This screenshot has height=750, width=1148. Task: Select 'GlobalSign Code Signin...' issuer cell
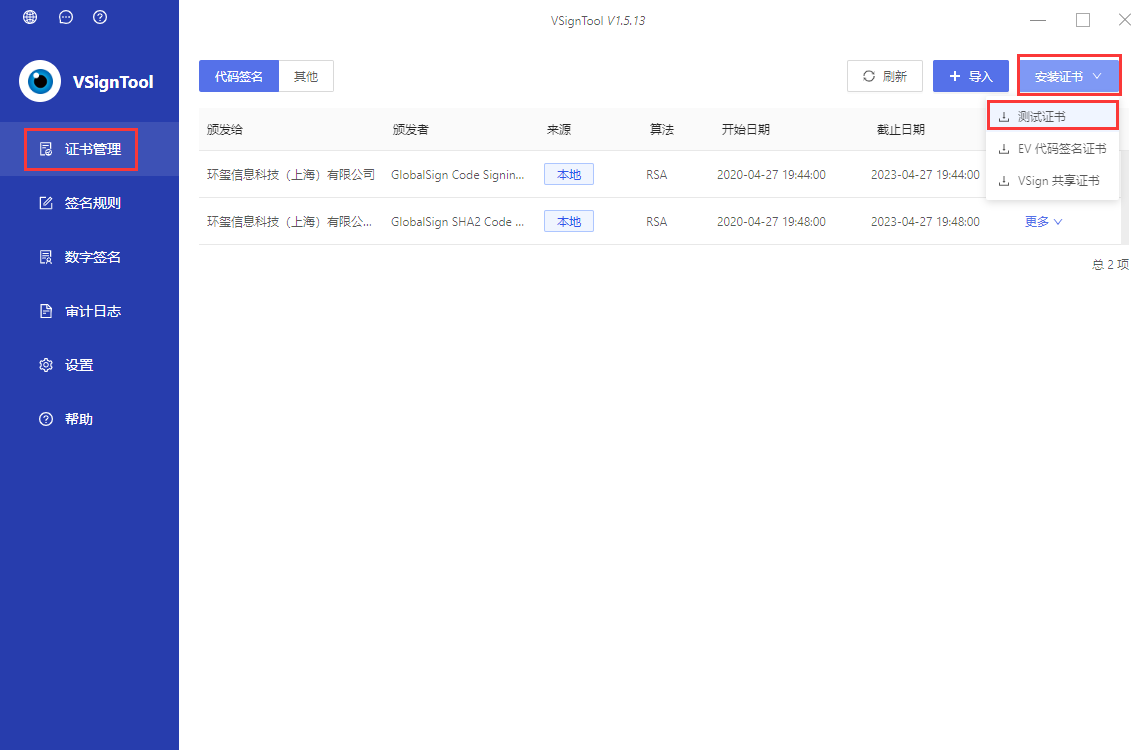click(x=458, y=175)
